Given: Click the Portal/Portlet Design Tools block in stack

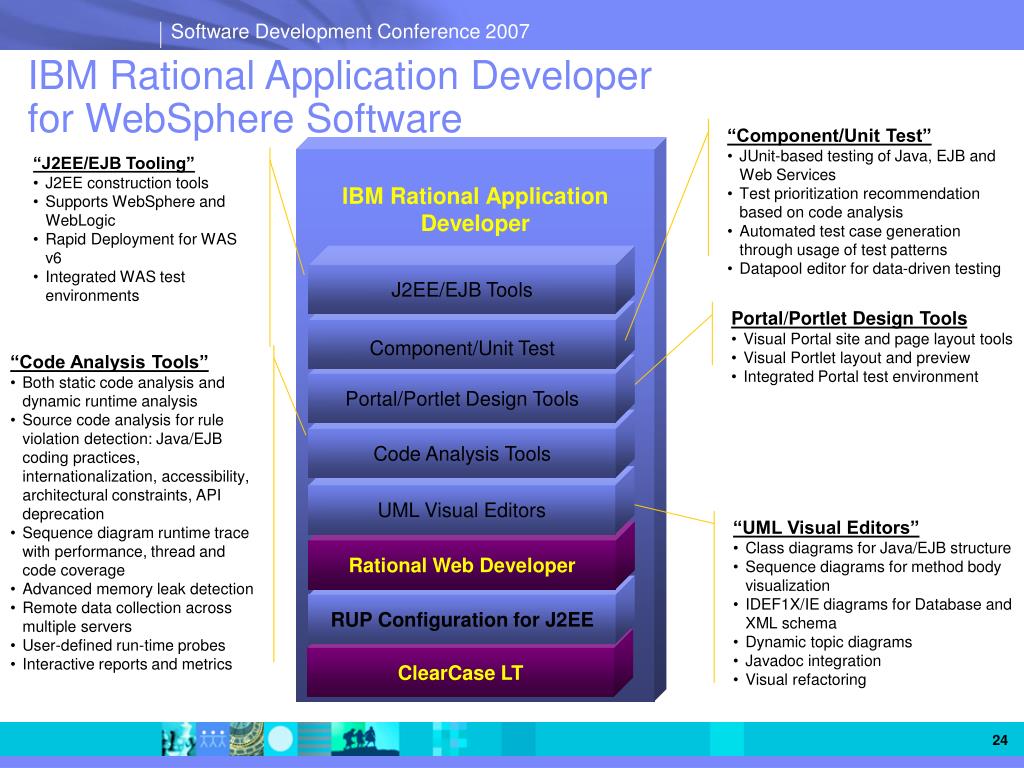Looking at the screenshot, I should tap(462, 398).
